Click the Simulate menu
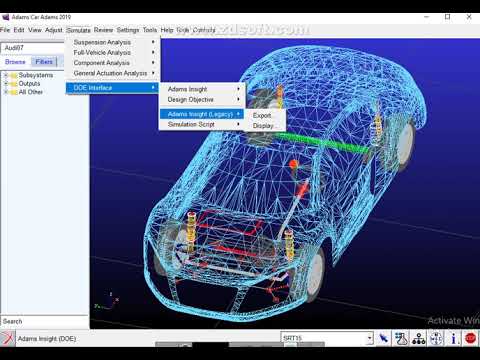This screenshot has width=480, height=360. pos(78,30)
